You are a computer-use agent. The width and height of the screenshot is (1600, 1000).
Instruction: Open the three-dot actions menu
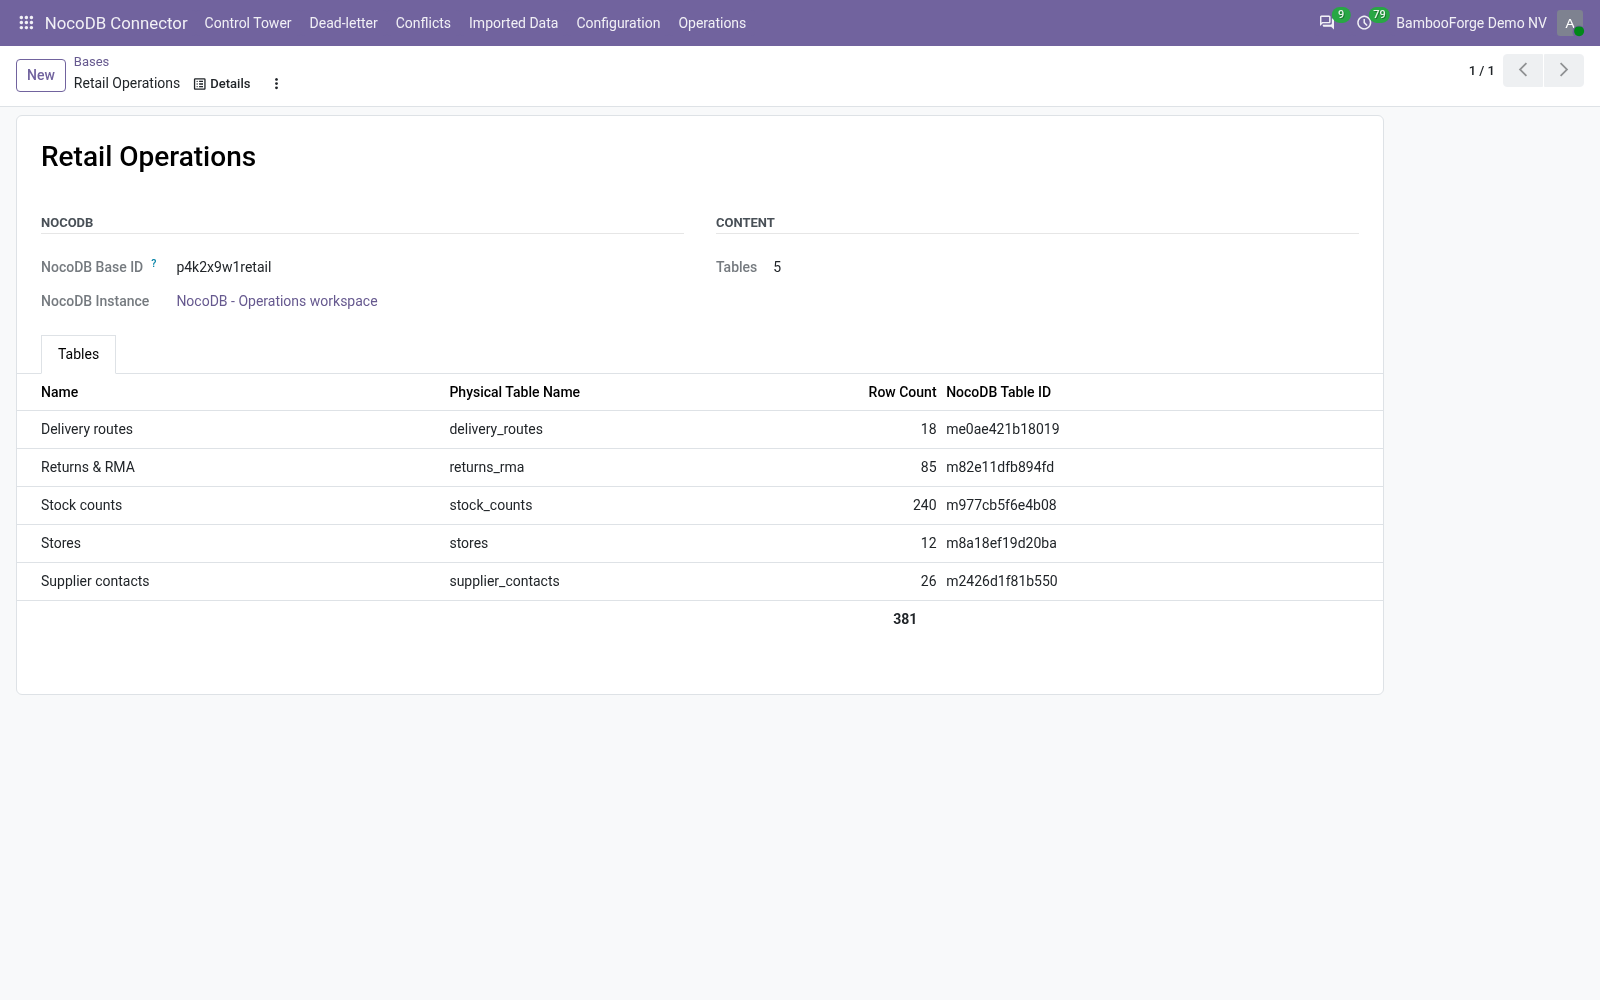276,84
